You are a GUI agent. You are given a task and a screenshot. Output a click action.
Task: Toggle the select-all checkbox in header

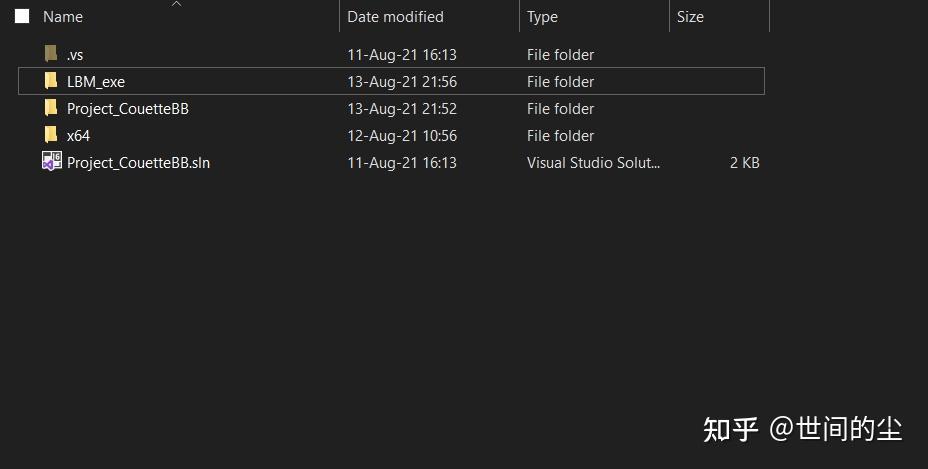pos(23,16)
